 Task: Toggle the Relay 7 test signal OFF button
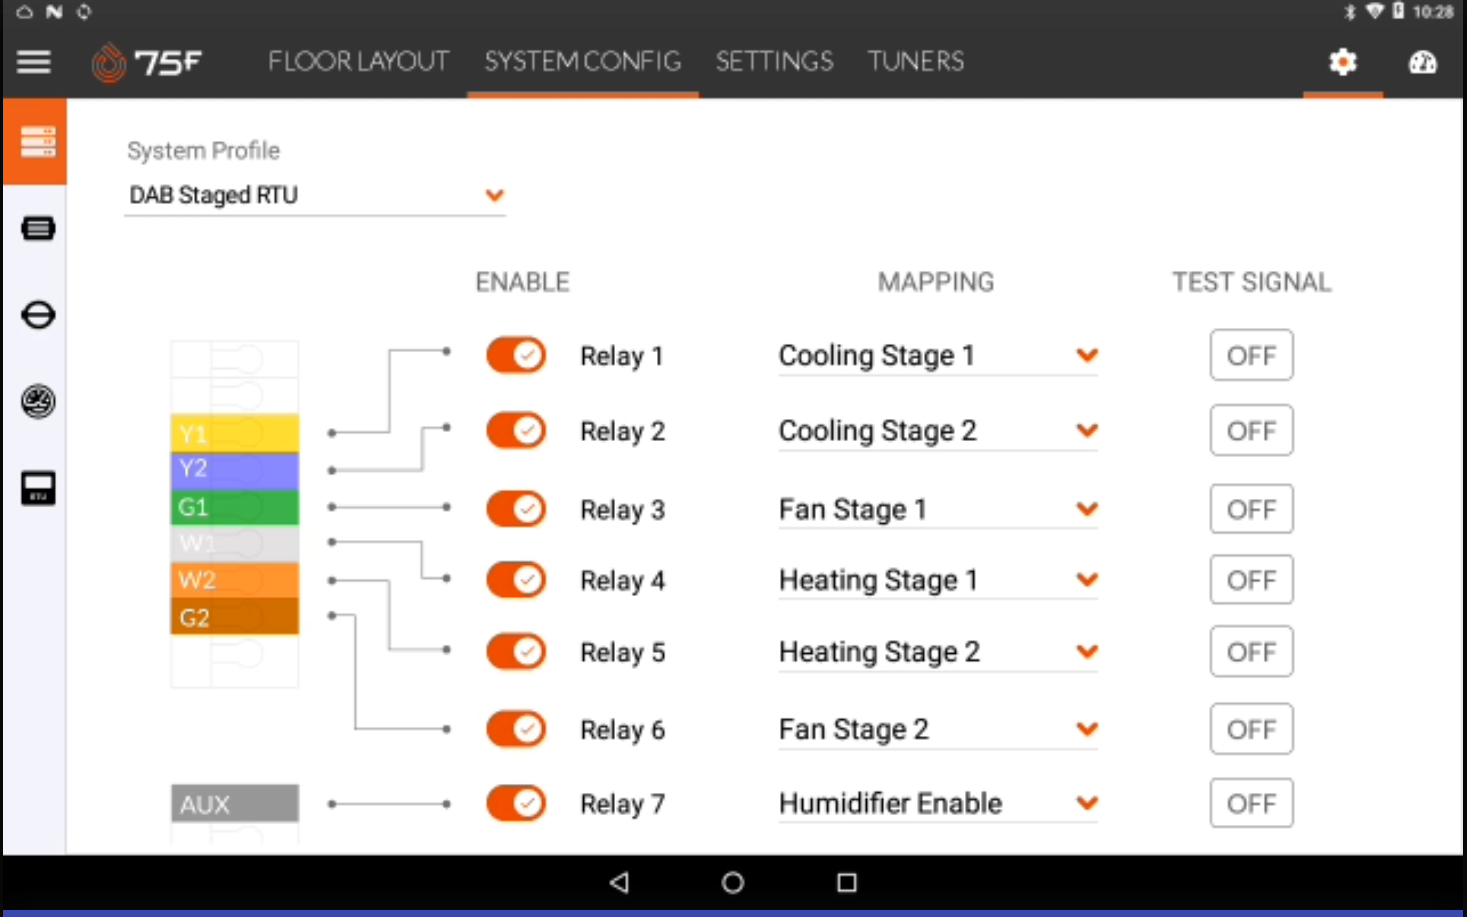click(x=1251, y=803)
